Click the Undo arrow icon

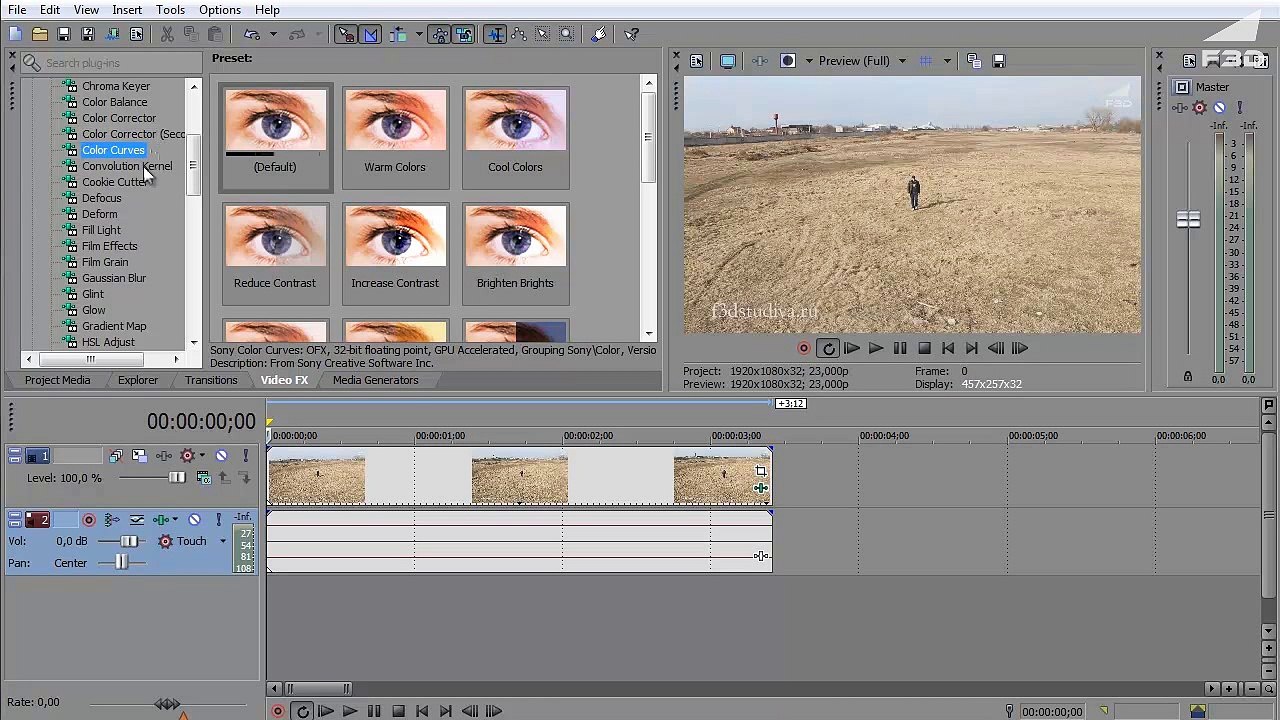[x=252, y=34]
